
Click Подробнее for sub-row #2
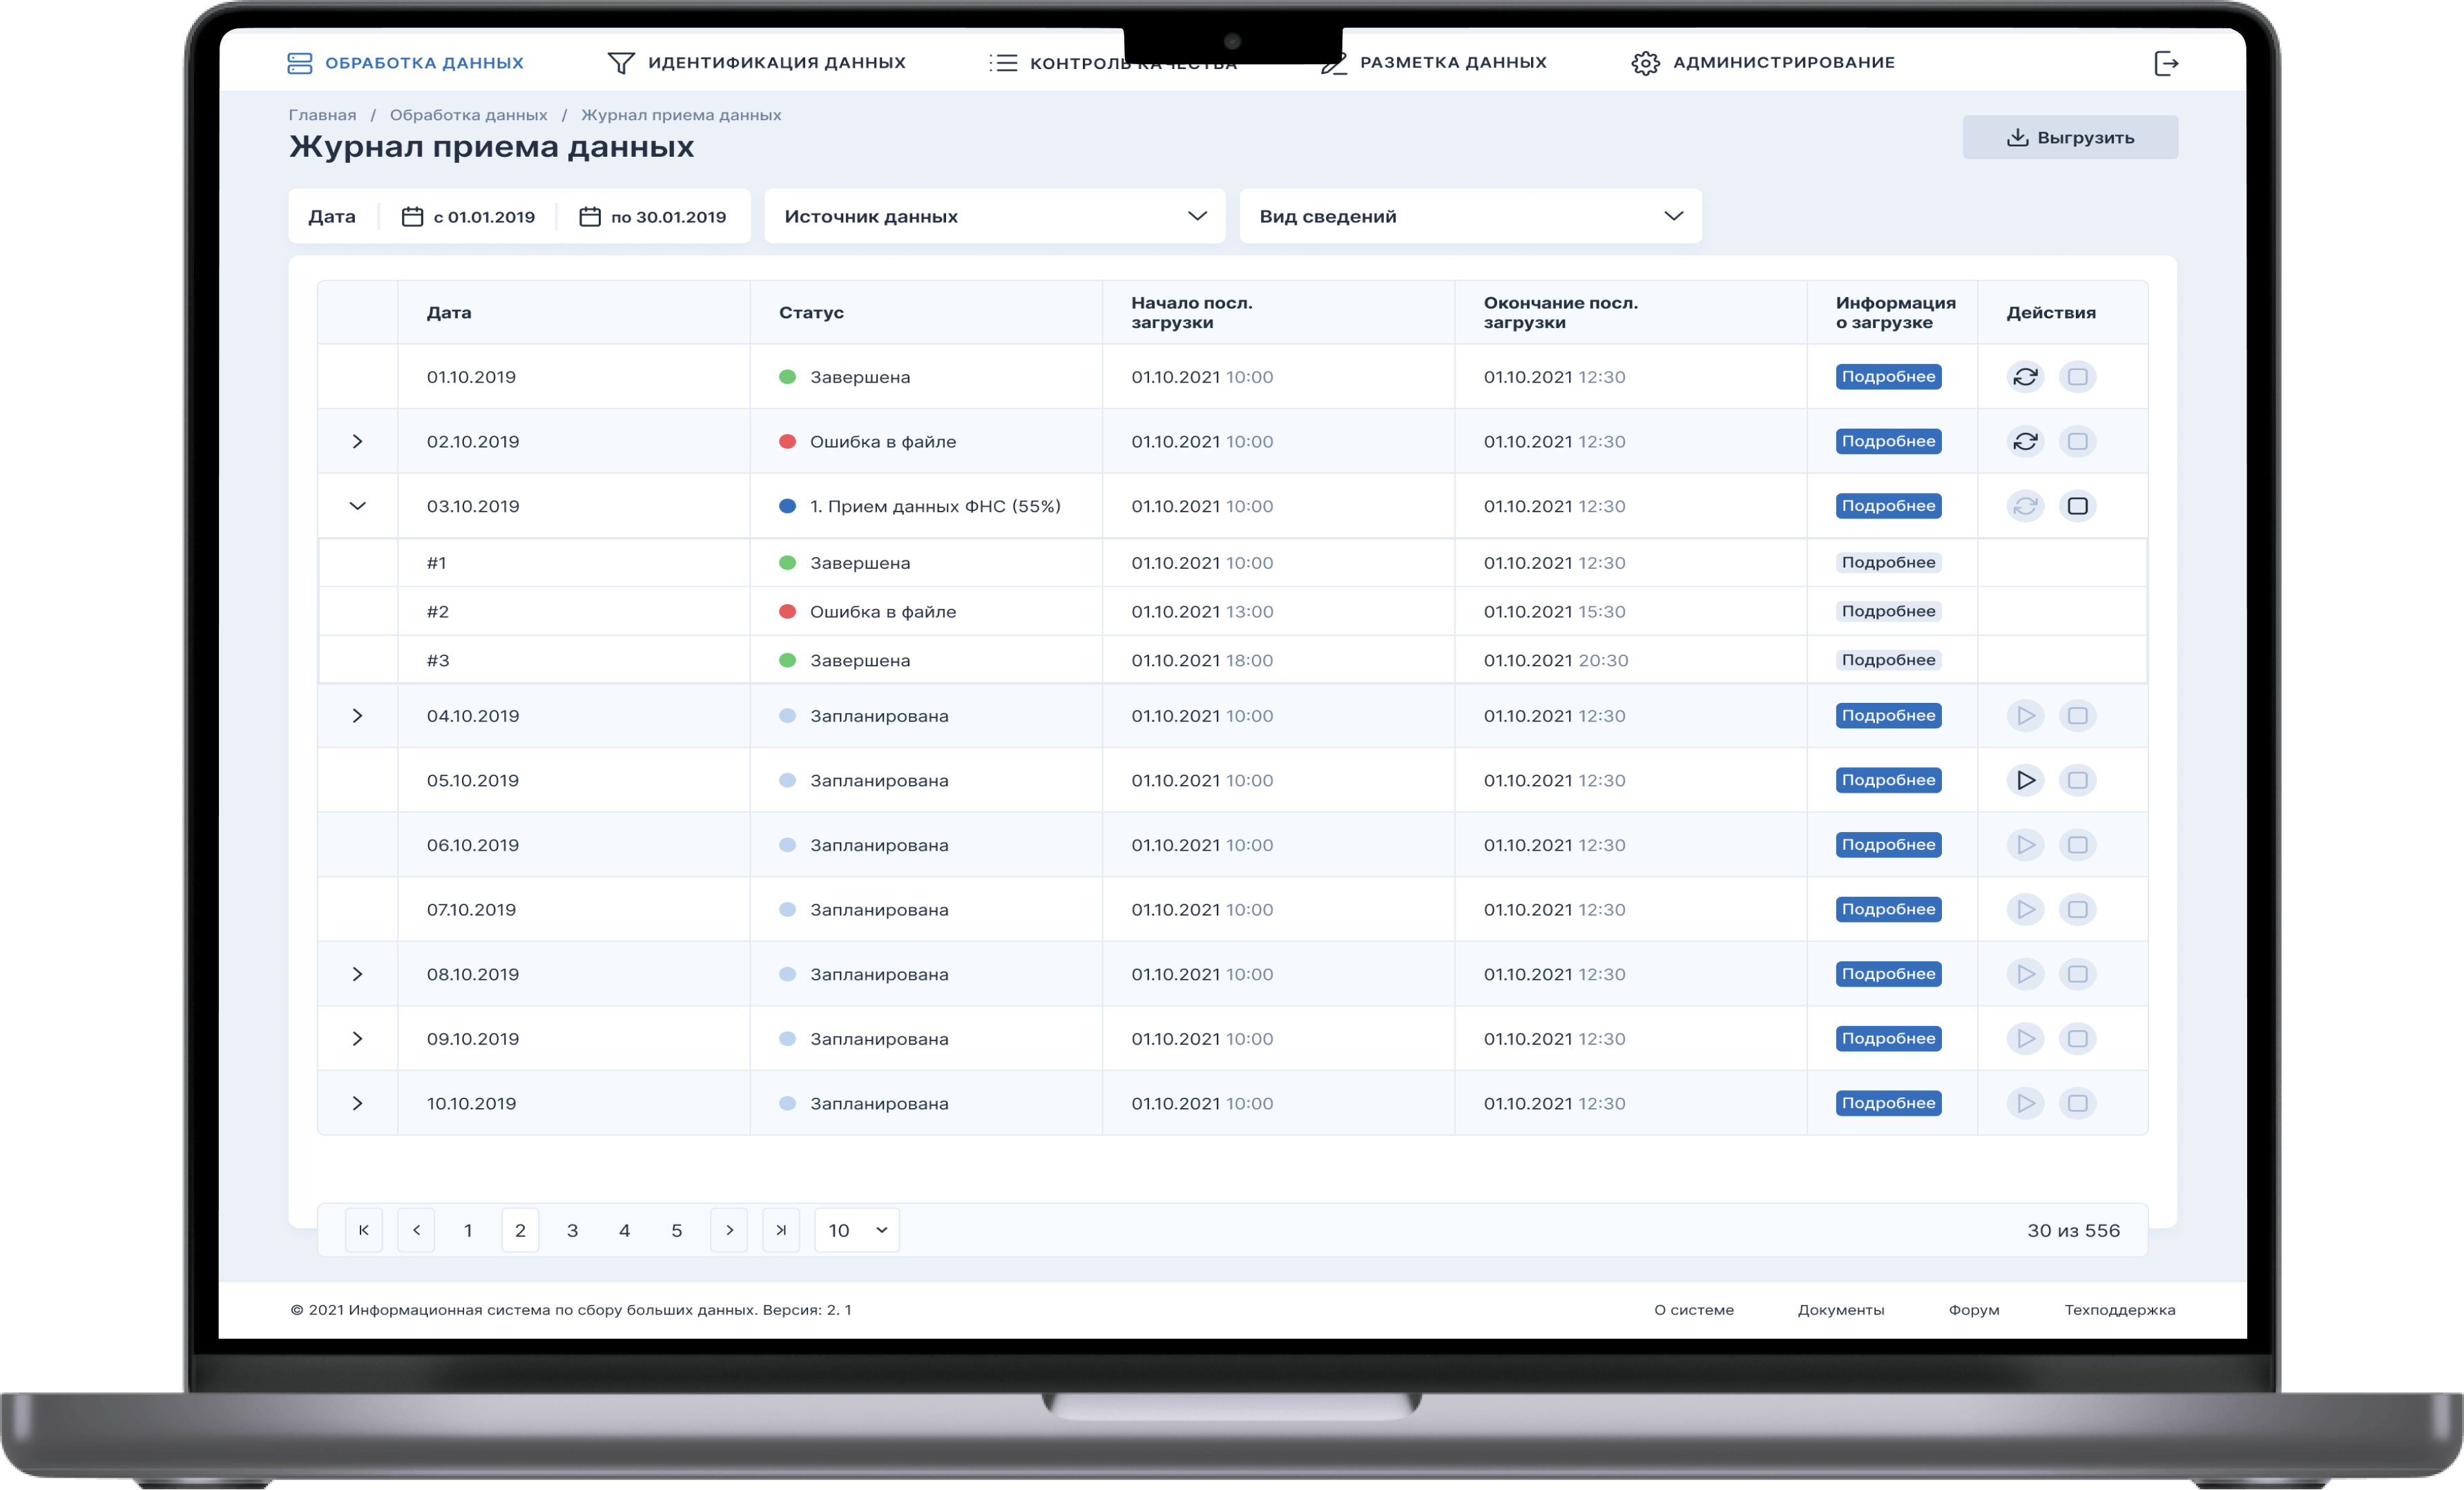pyautogui.click(x=1888, y=611)
